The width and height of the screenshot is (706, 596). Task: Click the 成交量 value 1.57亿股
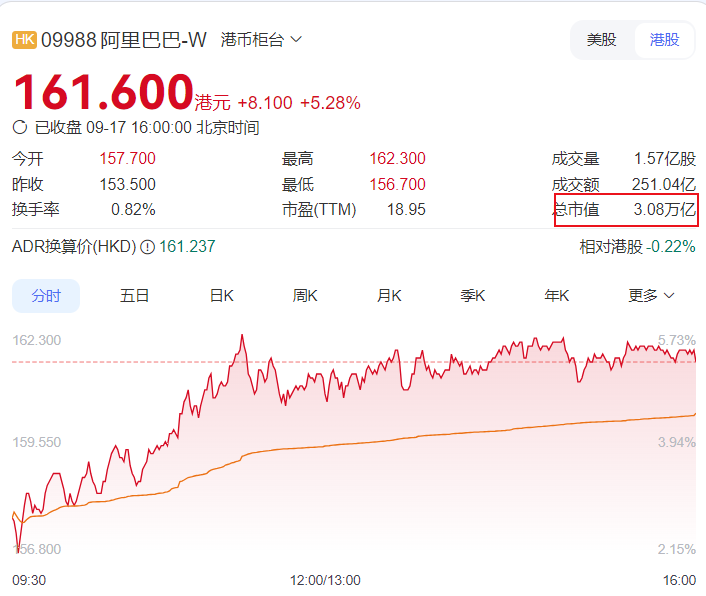pos(665,158)
